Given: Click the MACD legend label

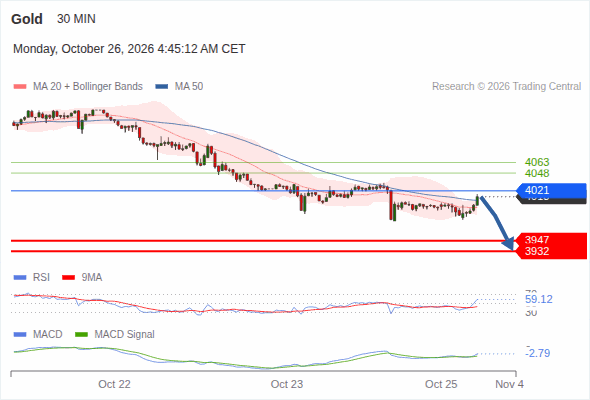Looking at the screenshot, I should tap(48, 335).
